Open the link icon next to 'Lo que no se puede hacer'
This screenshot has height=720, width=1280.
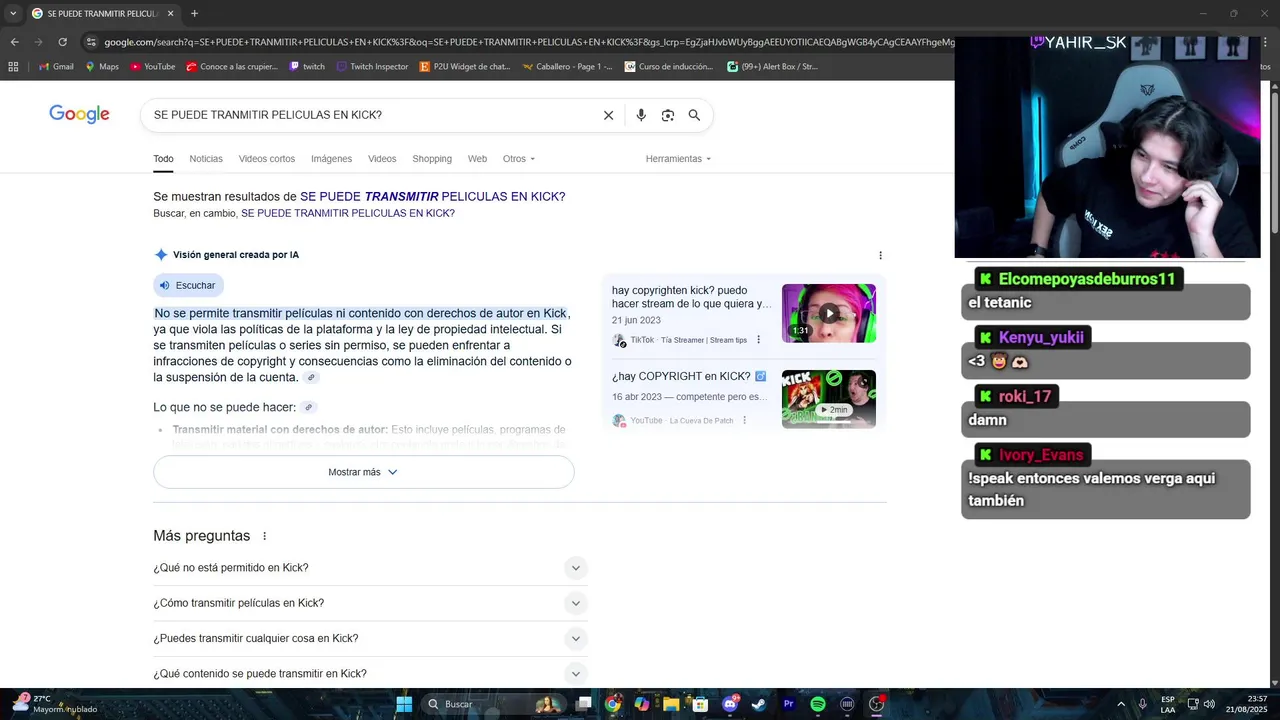[x=309, y=408]
